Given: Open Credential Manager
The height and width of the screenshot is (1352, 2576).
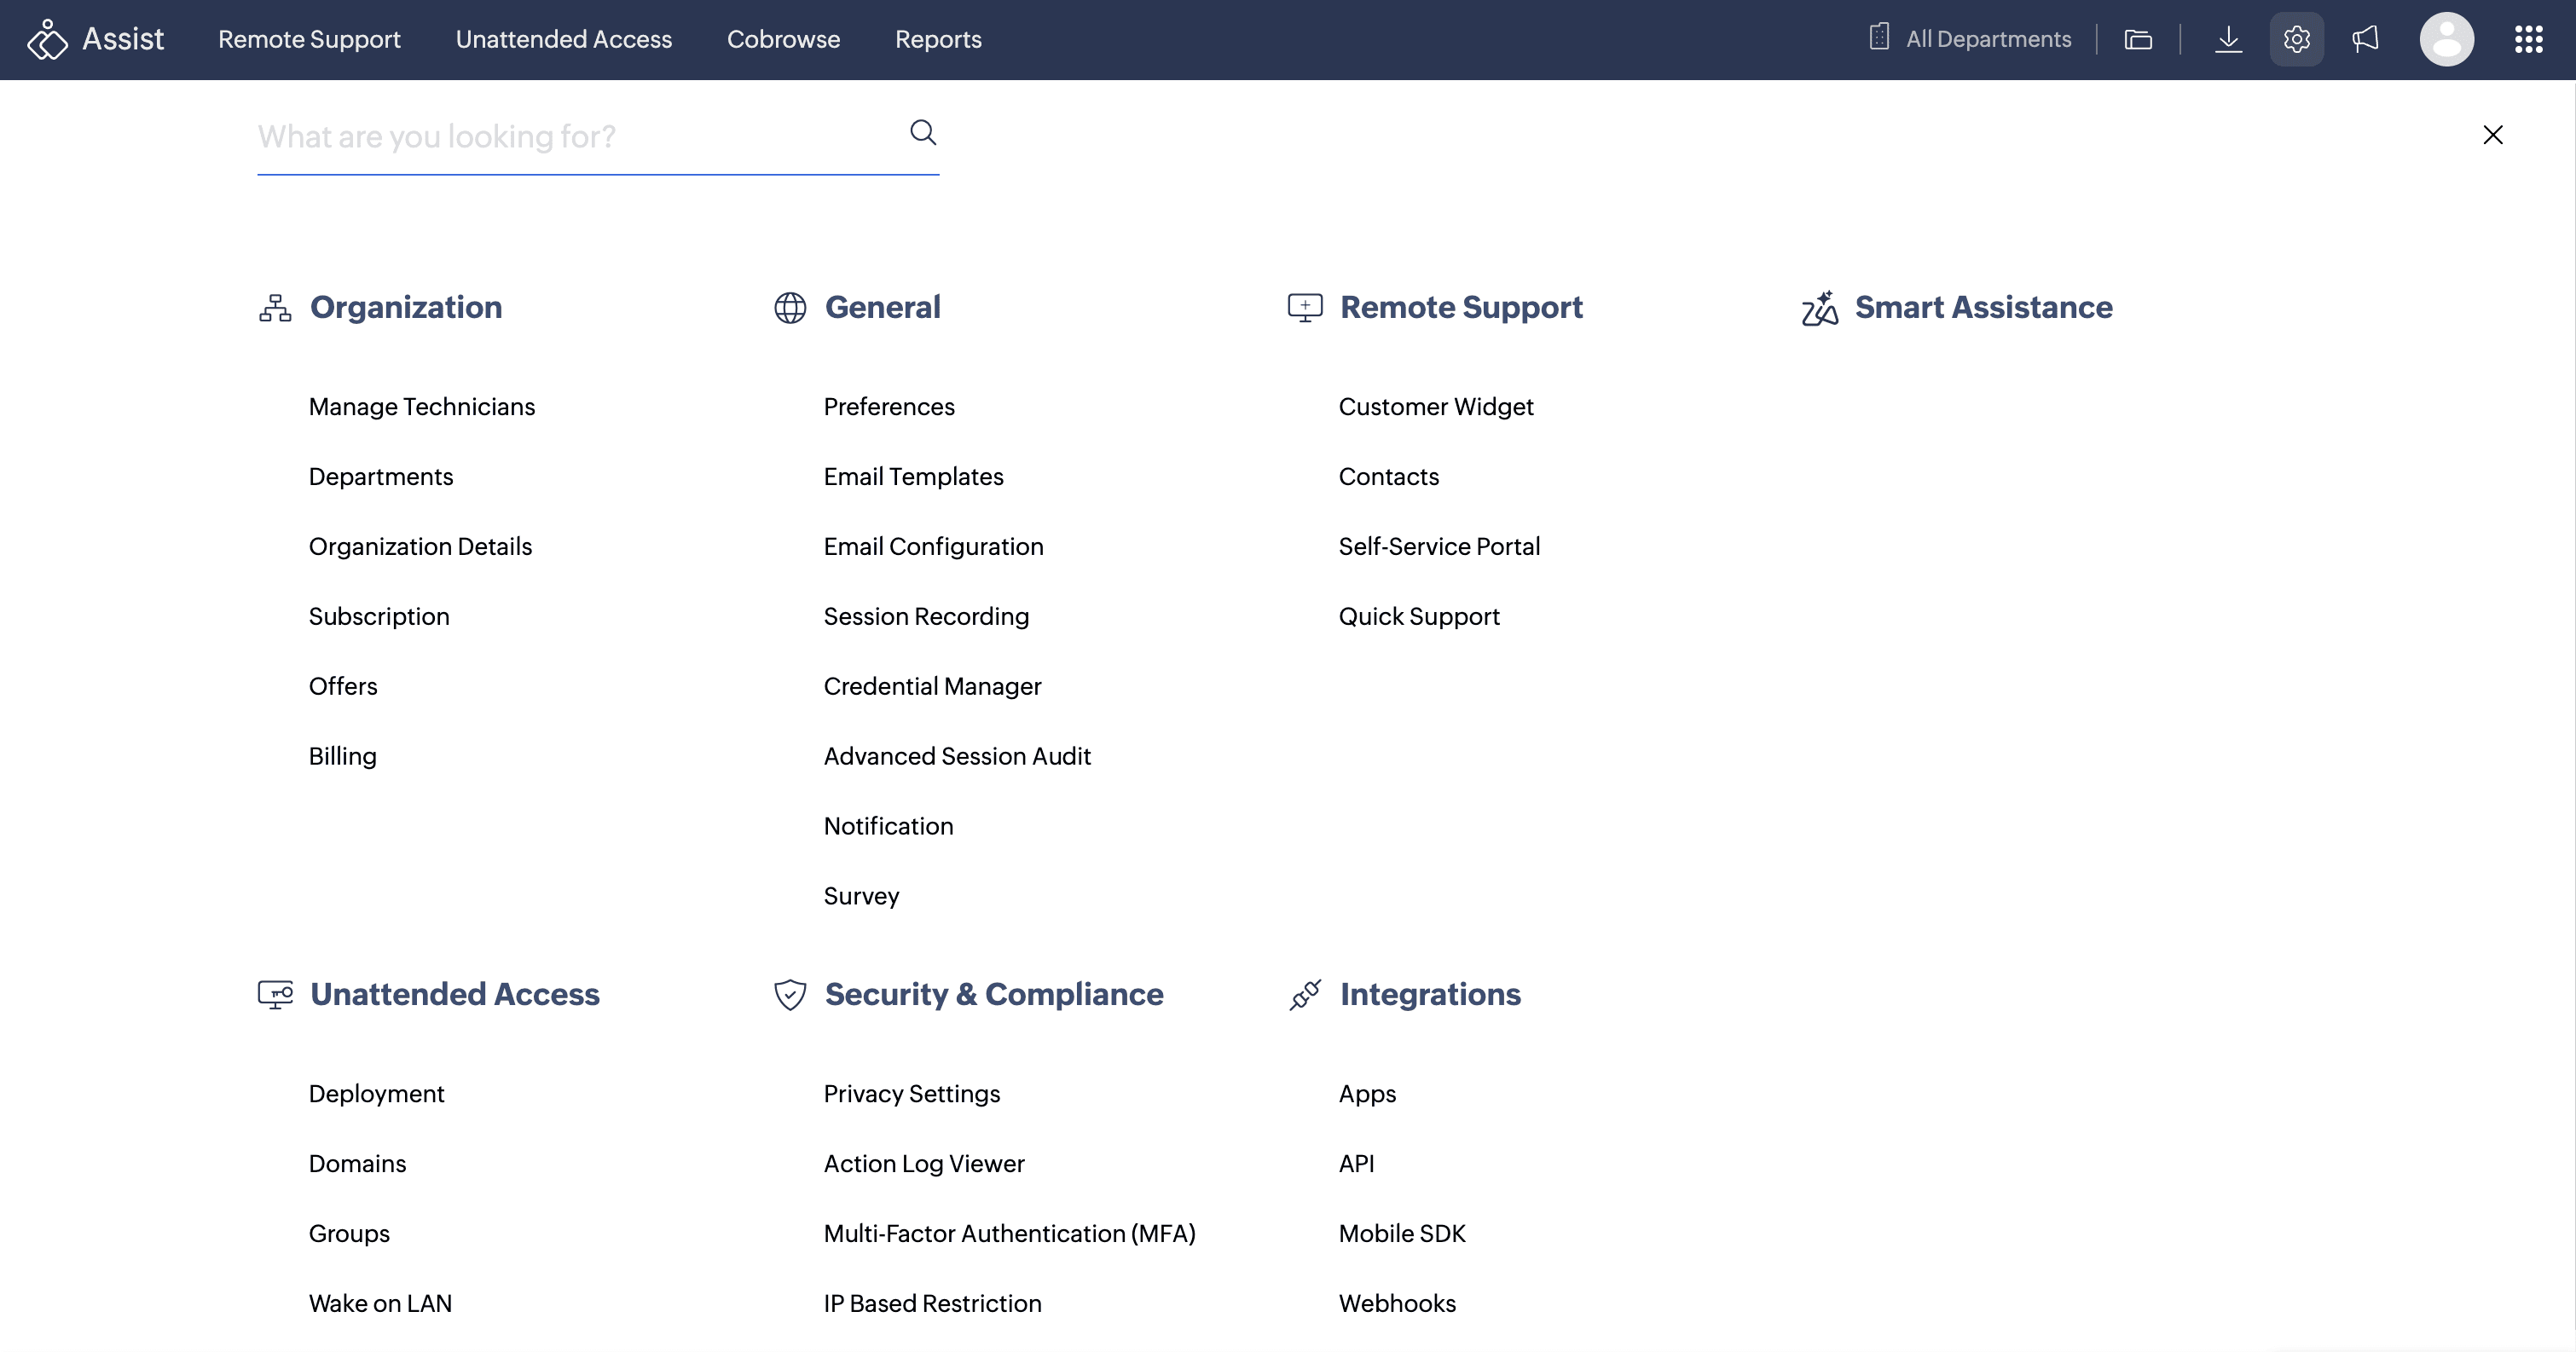Looking at the screenshot, I should pyautogui.click(x=933, y=687).
